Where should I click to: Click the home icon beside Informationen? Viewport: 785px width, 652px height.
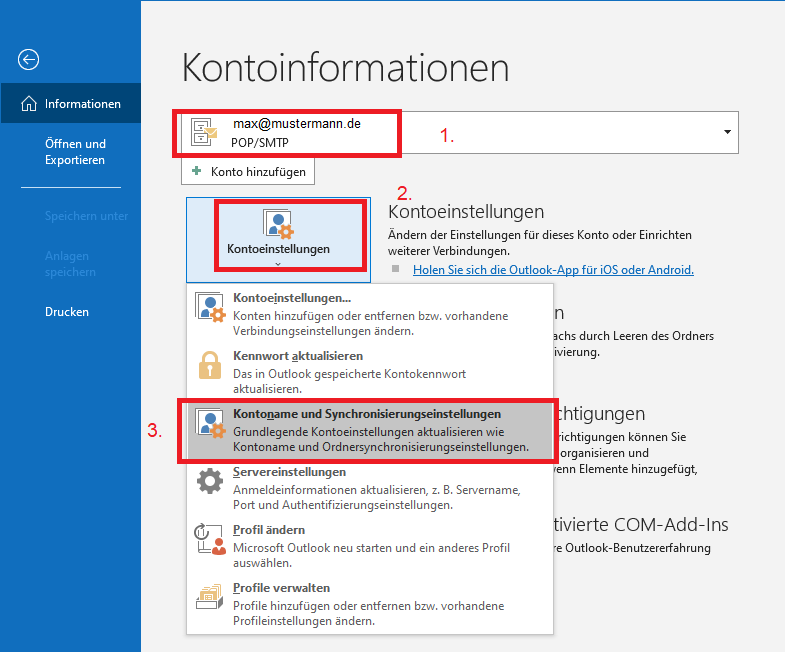[x=29, y=104]
